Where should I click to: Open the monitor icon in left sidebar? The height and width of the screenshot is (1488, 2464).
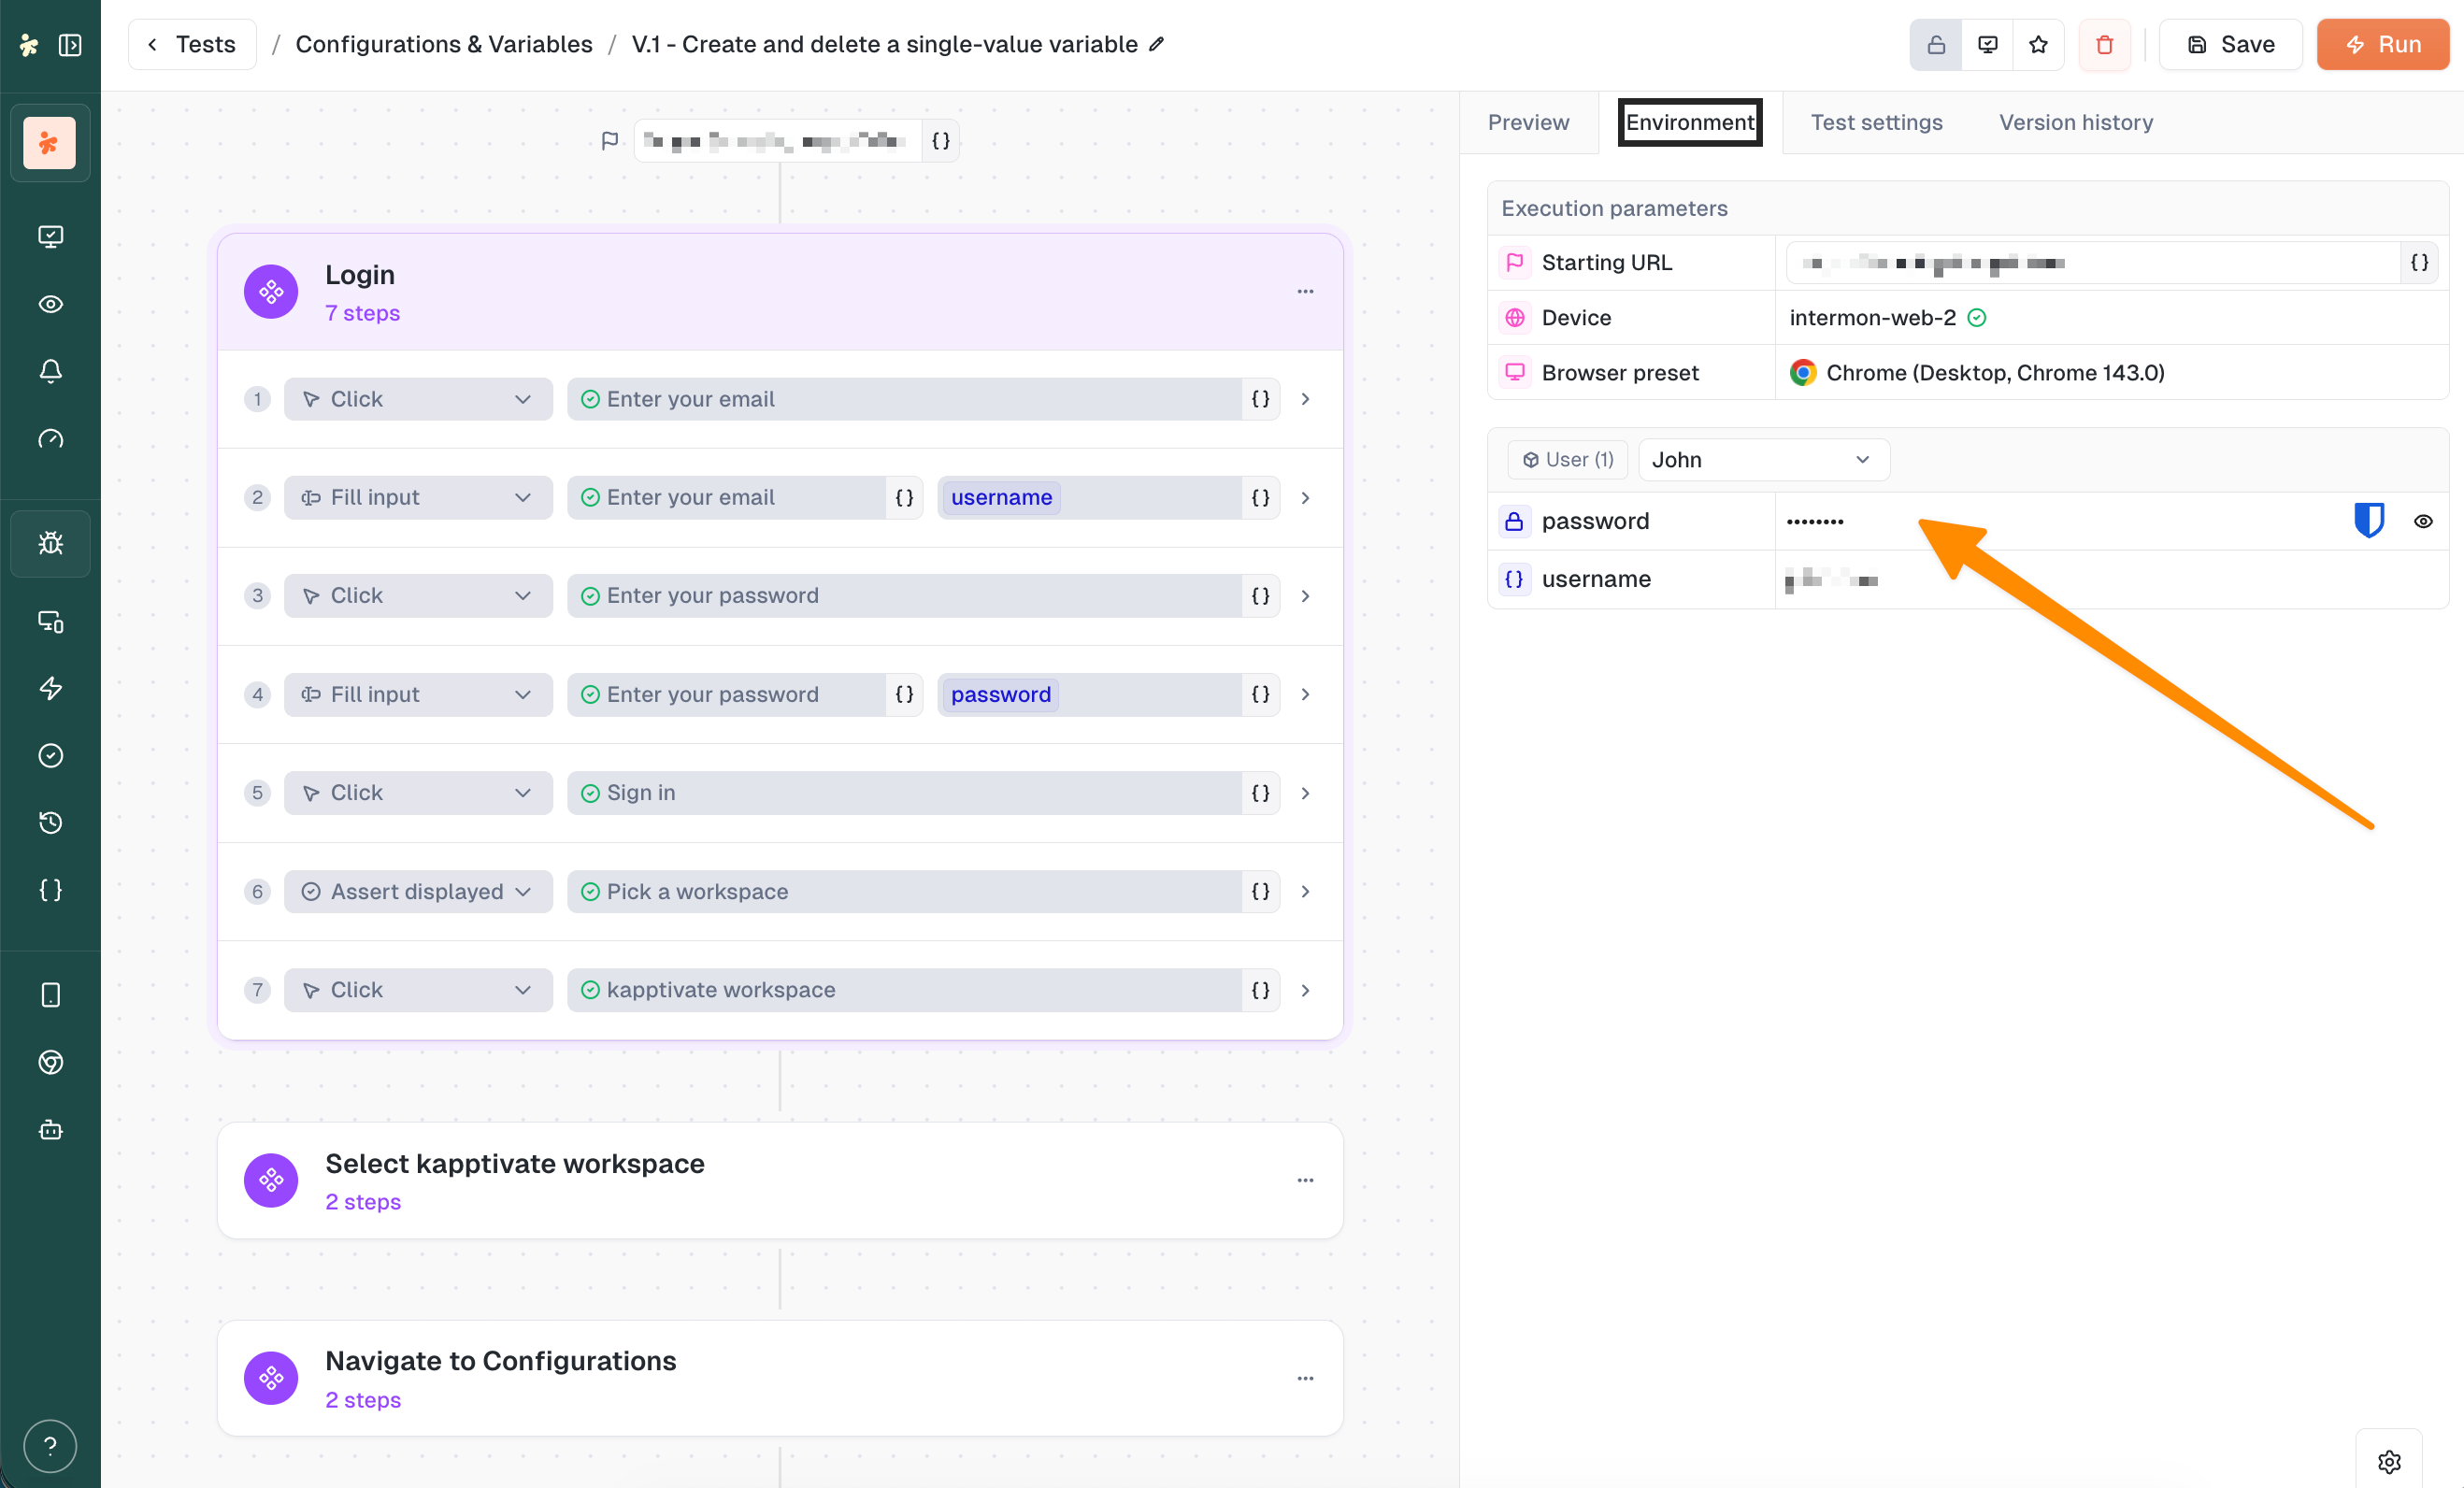click(x=50, y=236)
